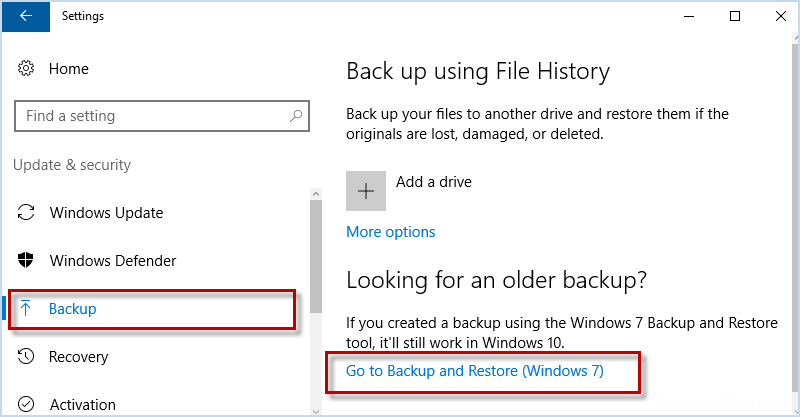Click the Windows Defender shield icon
Screen dimensions: 800x417
pyautogui.click(x=27, y=261)
